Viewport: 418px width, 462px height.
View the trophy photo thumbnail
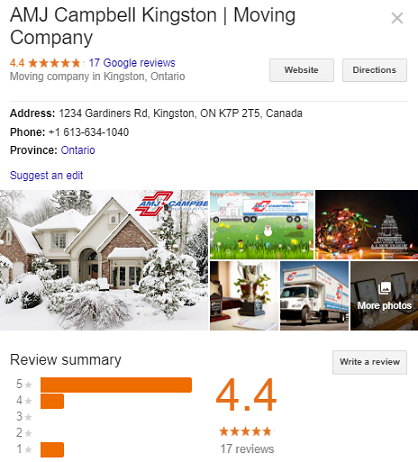coord(244,296)
